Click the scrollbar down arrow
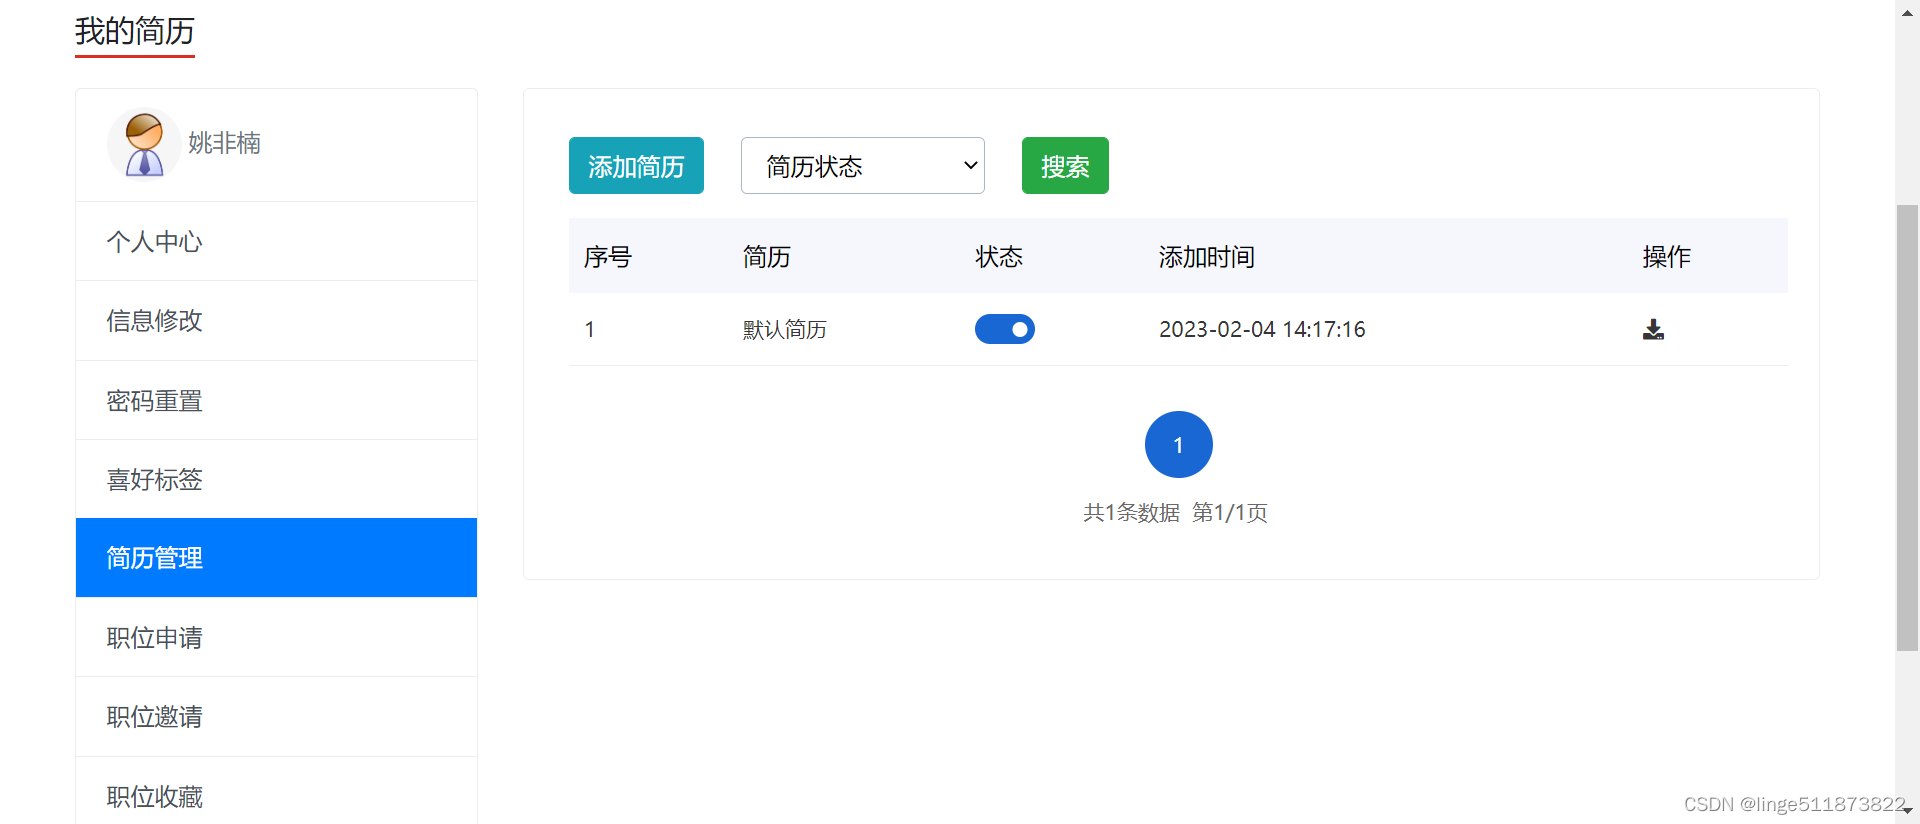 pos(1908,811)
